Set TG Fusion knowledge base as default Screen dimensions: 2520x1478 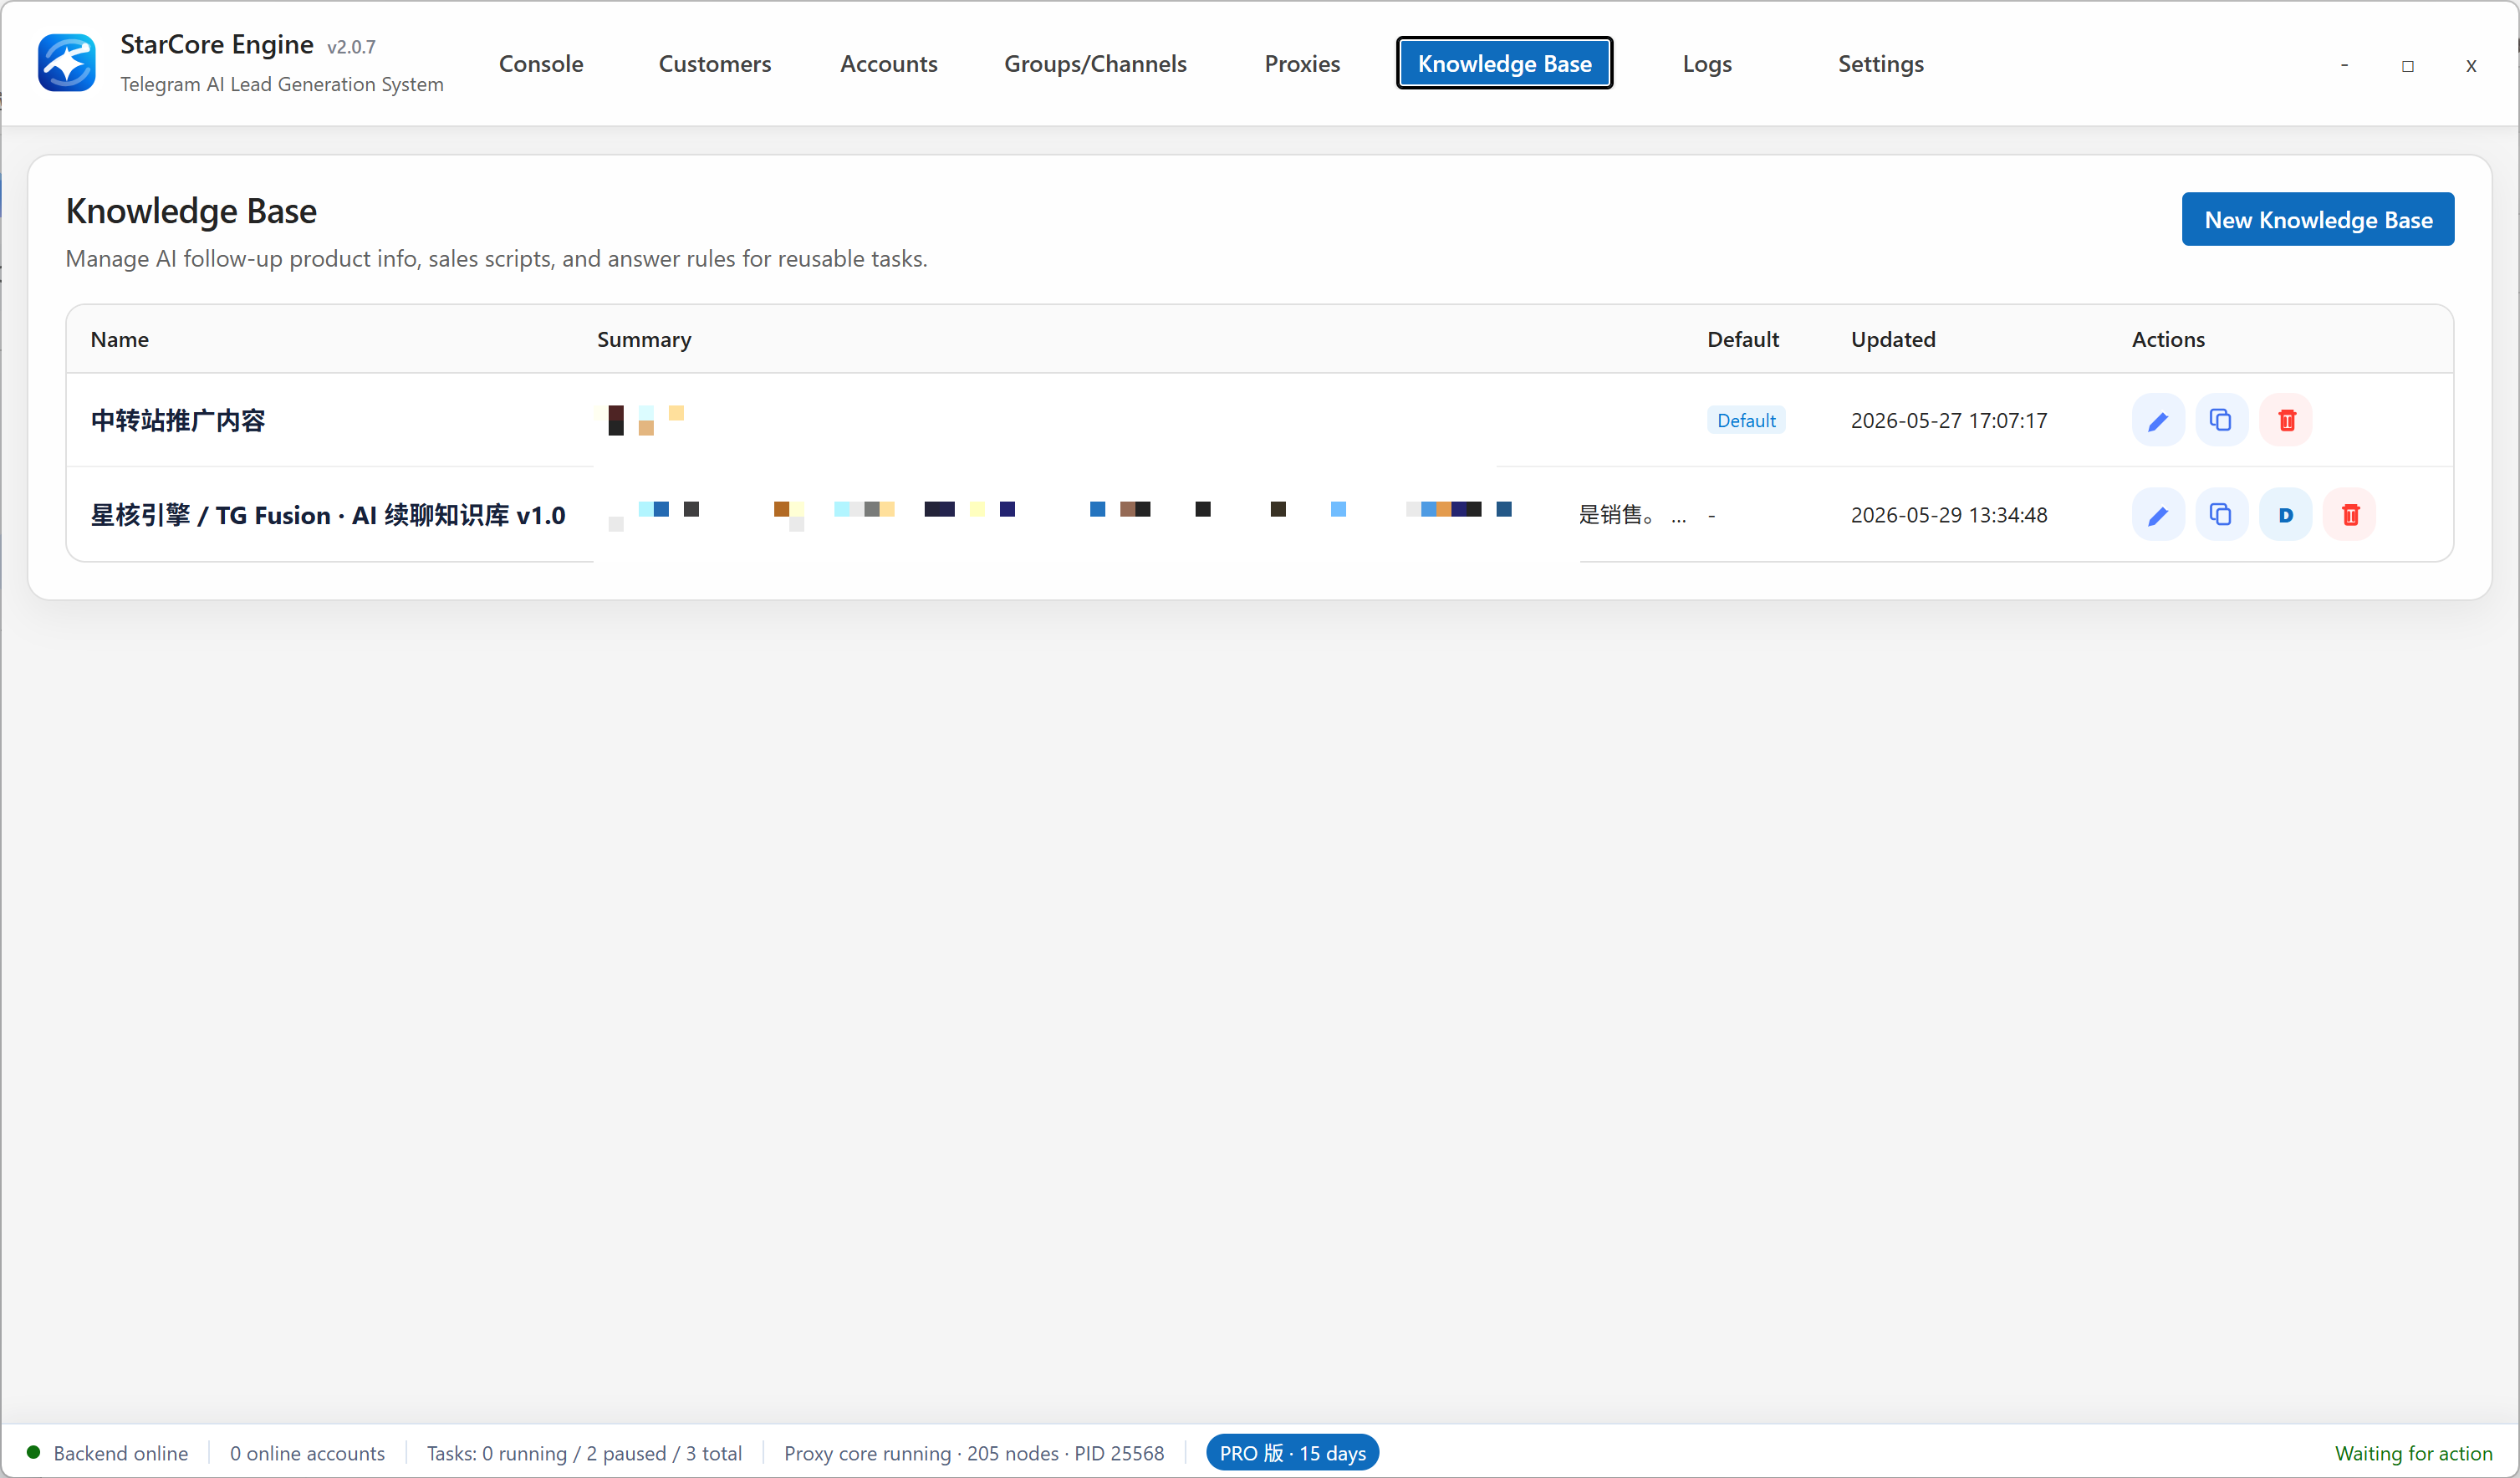[2286, 515]
